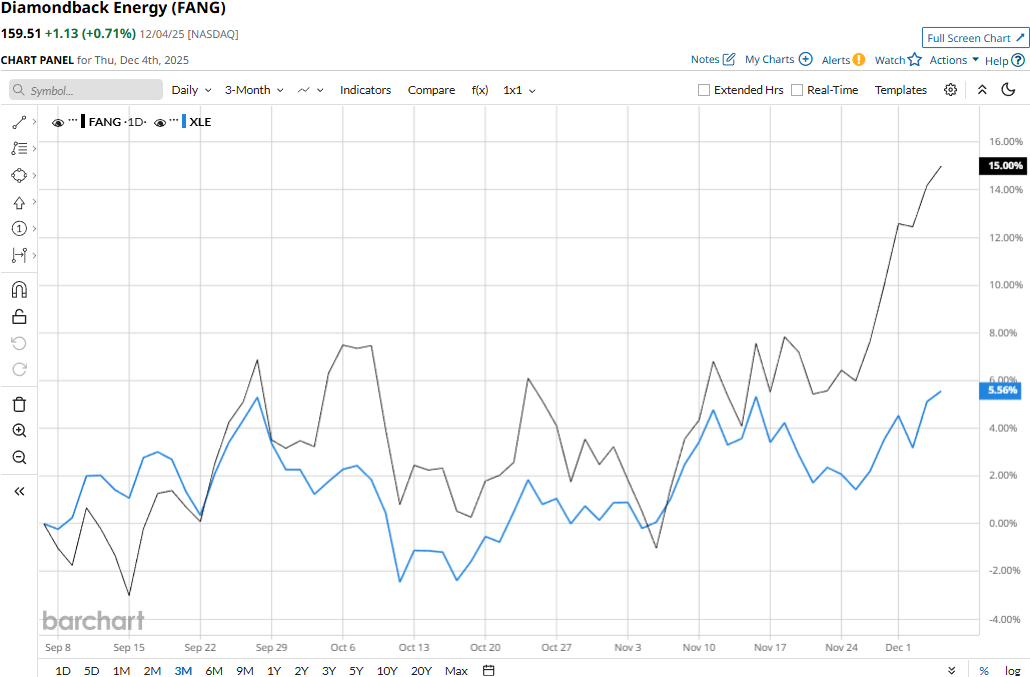The height and width of the screenshot is (677, 1030).
Task: Select the 1M time range
Action: [121, 670]
